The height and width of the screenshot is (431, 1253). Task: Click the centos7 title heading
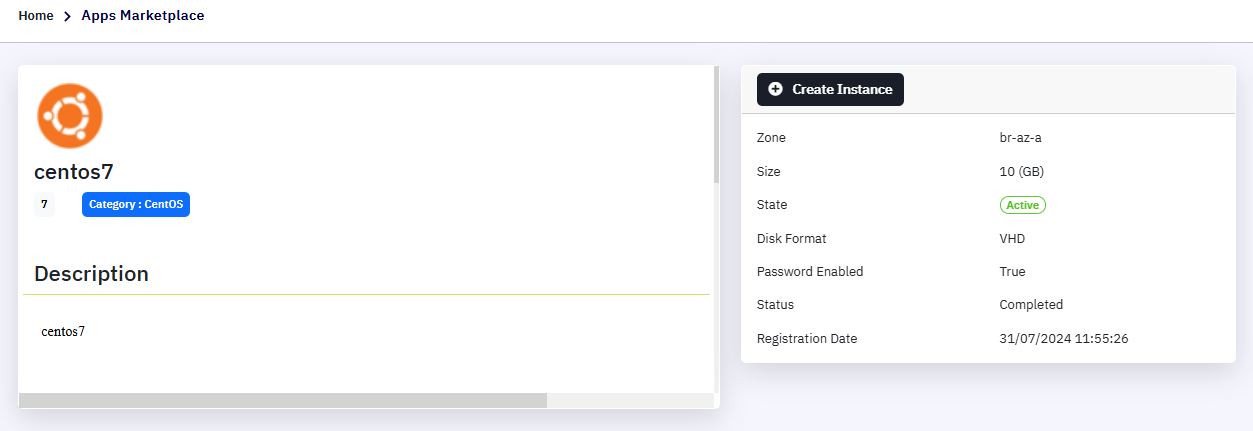(x=81, y=172)
